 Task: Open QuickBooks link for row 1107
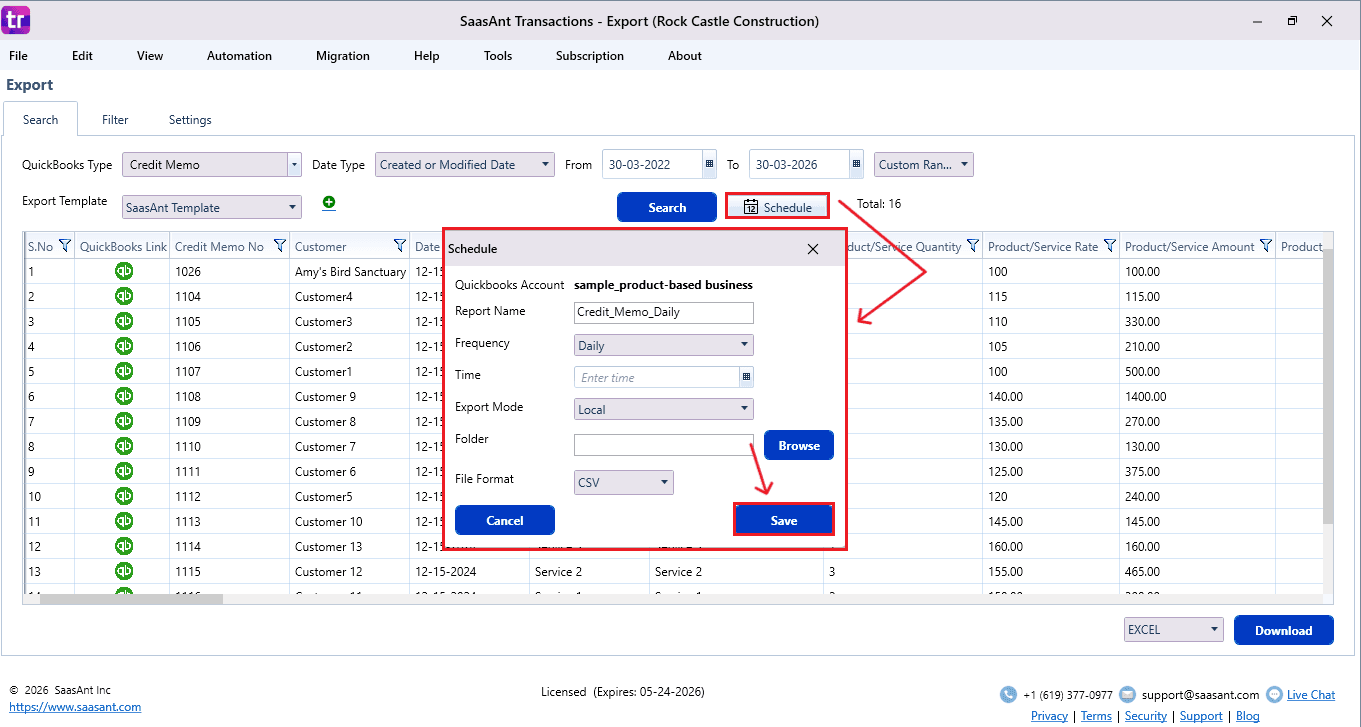click(124, 371)
